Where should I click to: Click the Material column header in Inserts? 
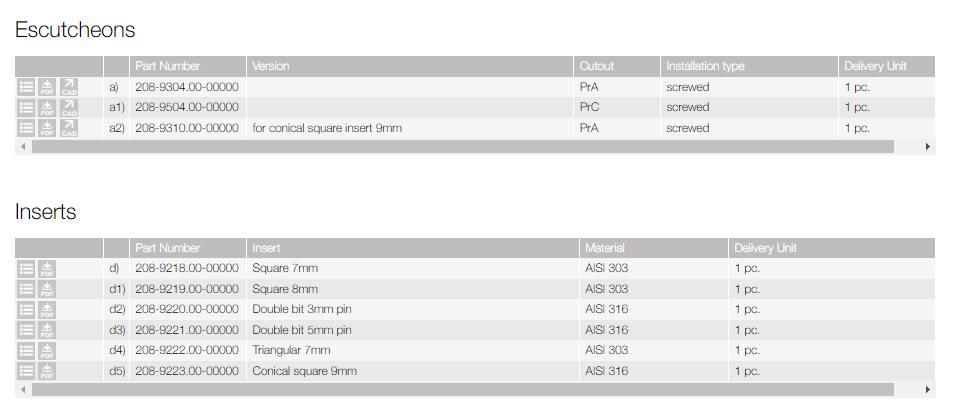coord(605,248)
